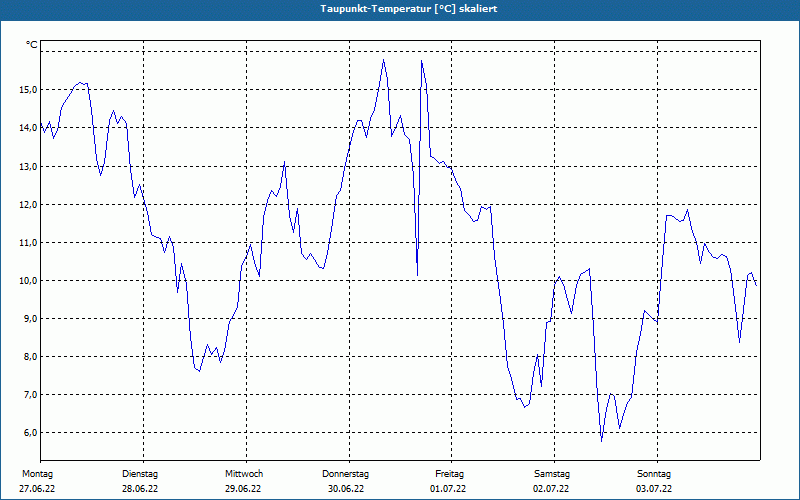Click the Sonntag day label
The height and width of the screenshot is (500, 800).
tap(654, 474)
